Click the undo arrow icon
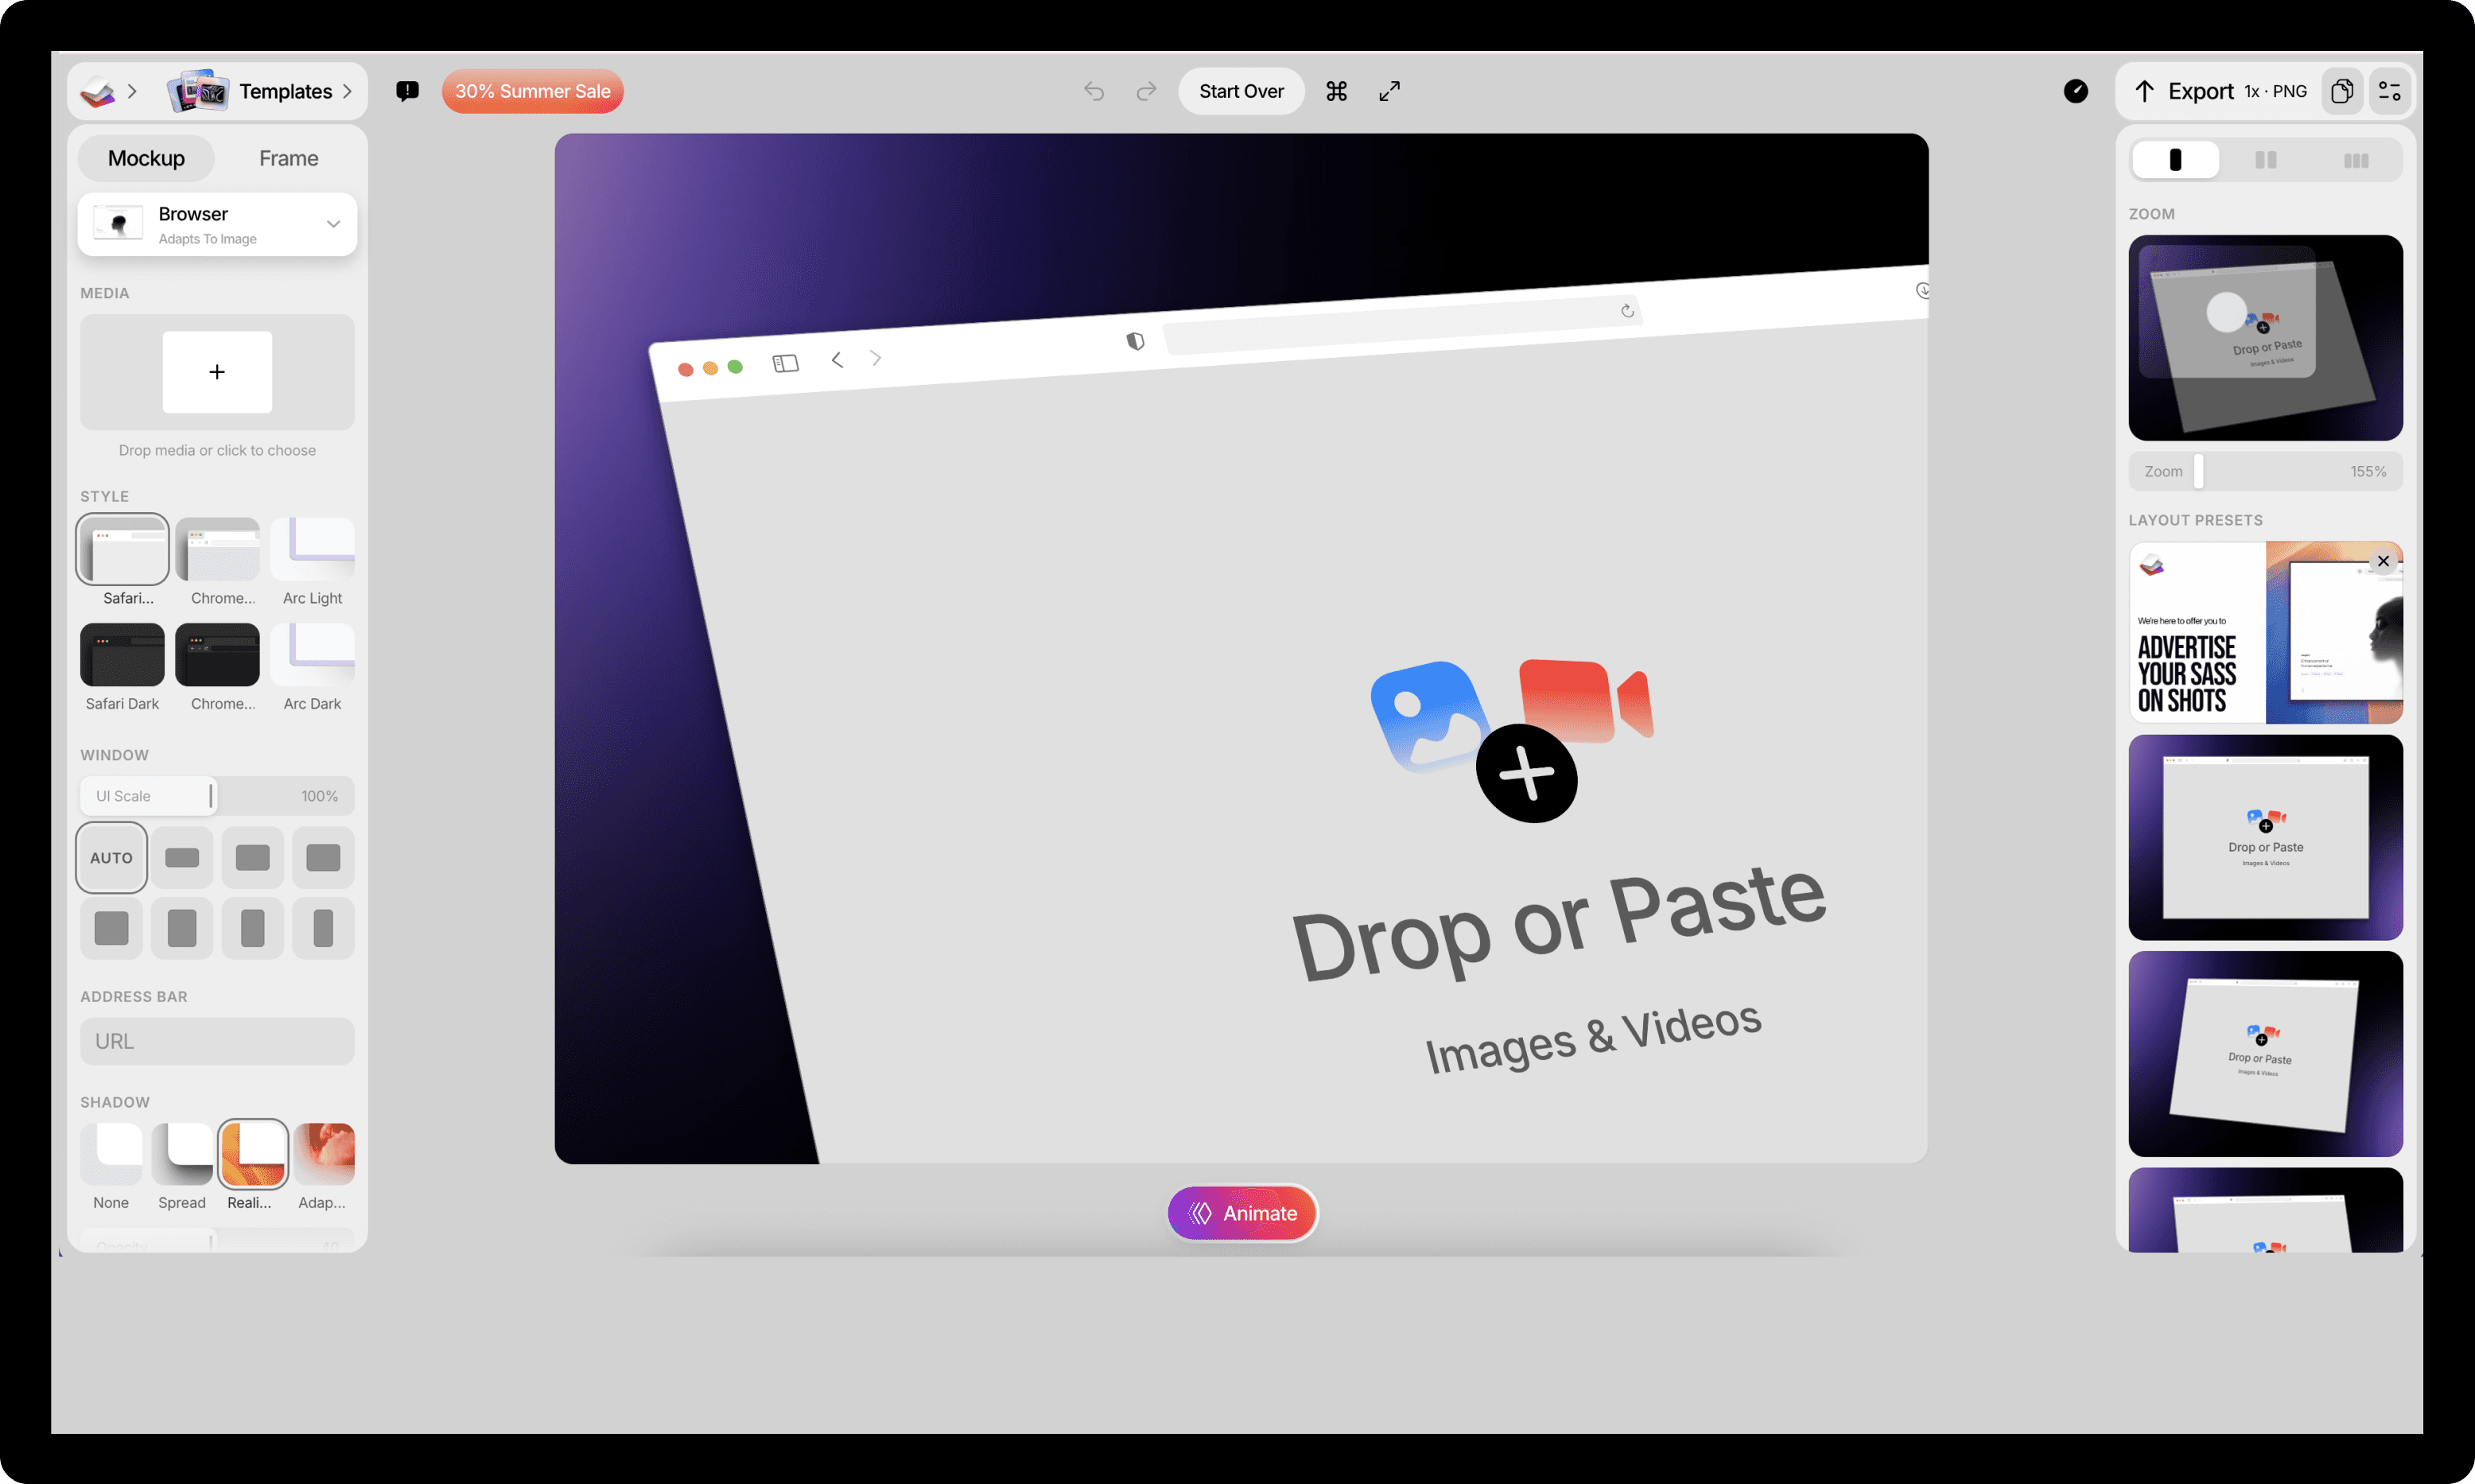Image resolution: width=2475 pixels, height=1484 pixels. [1094, 91]
